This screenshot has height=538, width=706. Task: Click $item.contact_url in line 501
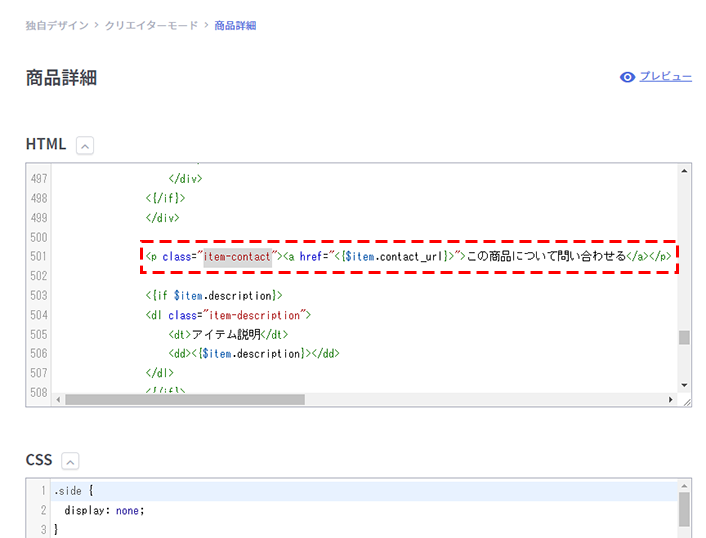pyautogui.click(x=396, y=257)
